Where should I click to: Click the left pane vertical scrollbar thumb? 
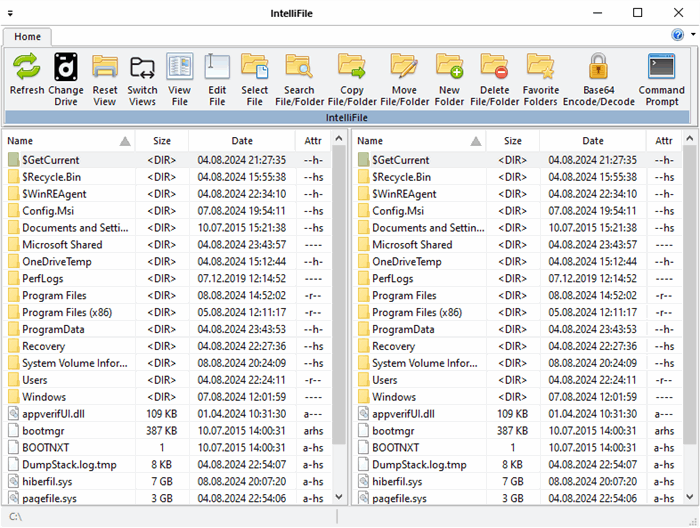(339, 295)
